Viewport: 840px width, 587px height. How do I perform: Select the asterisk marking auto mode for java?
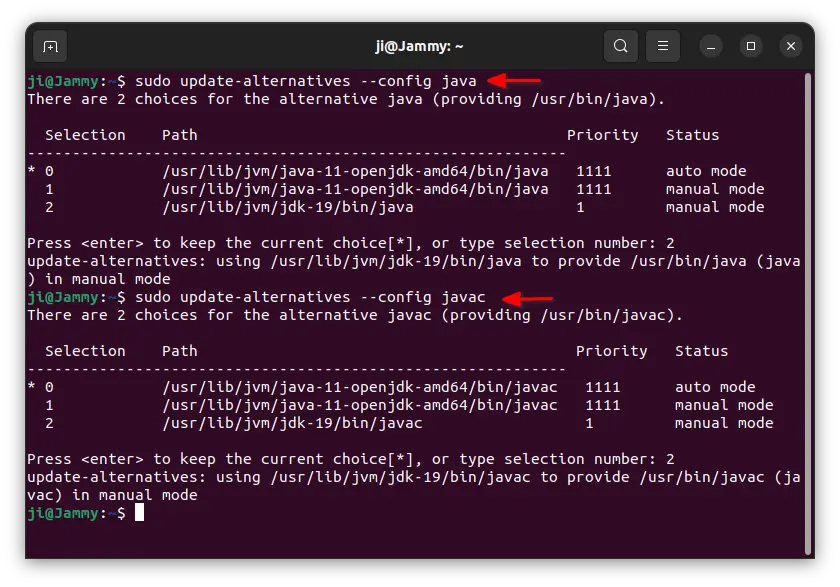point(30,171)
